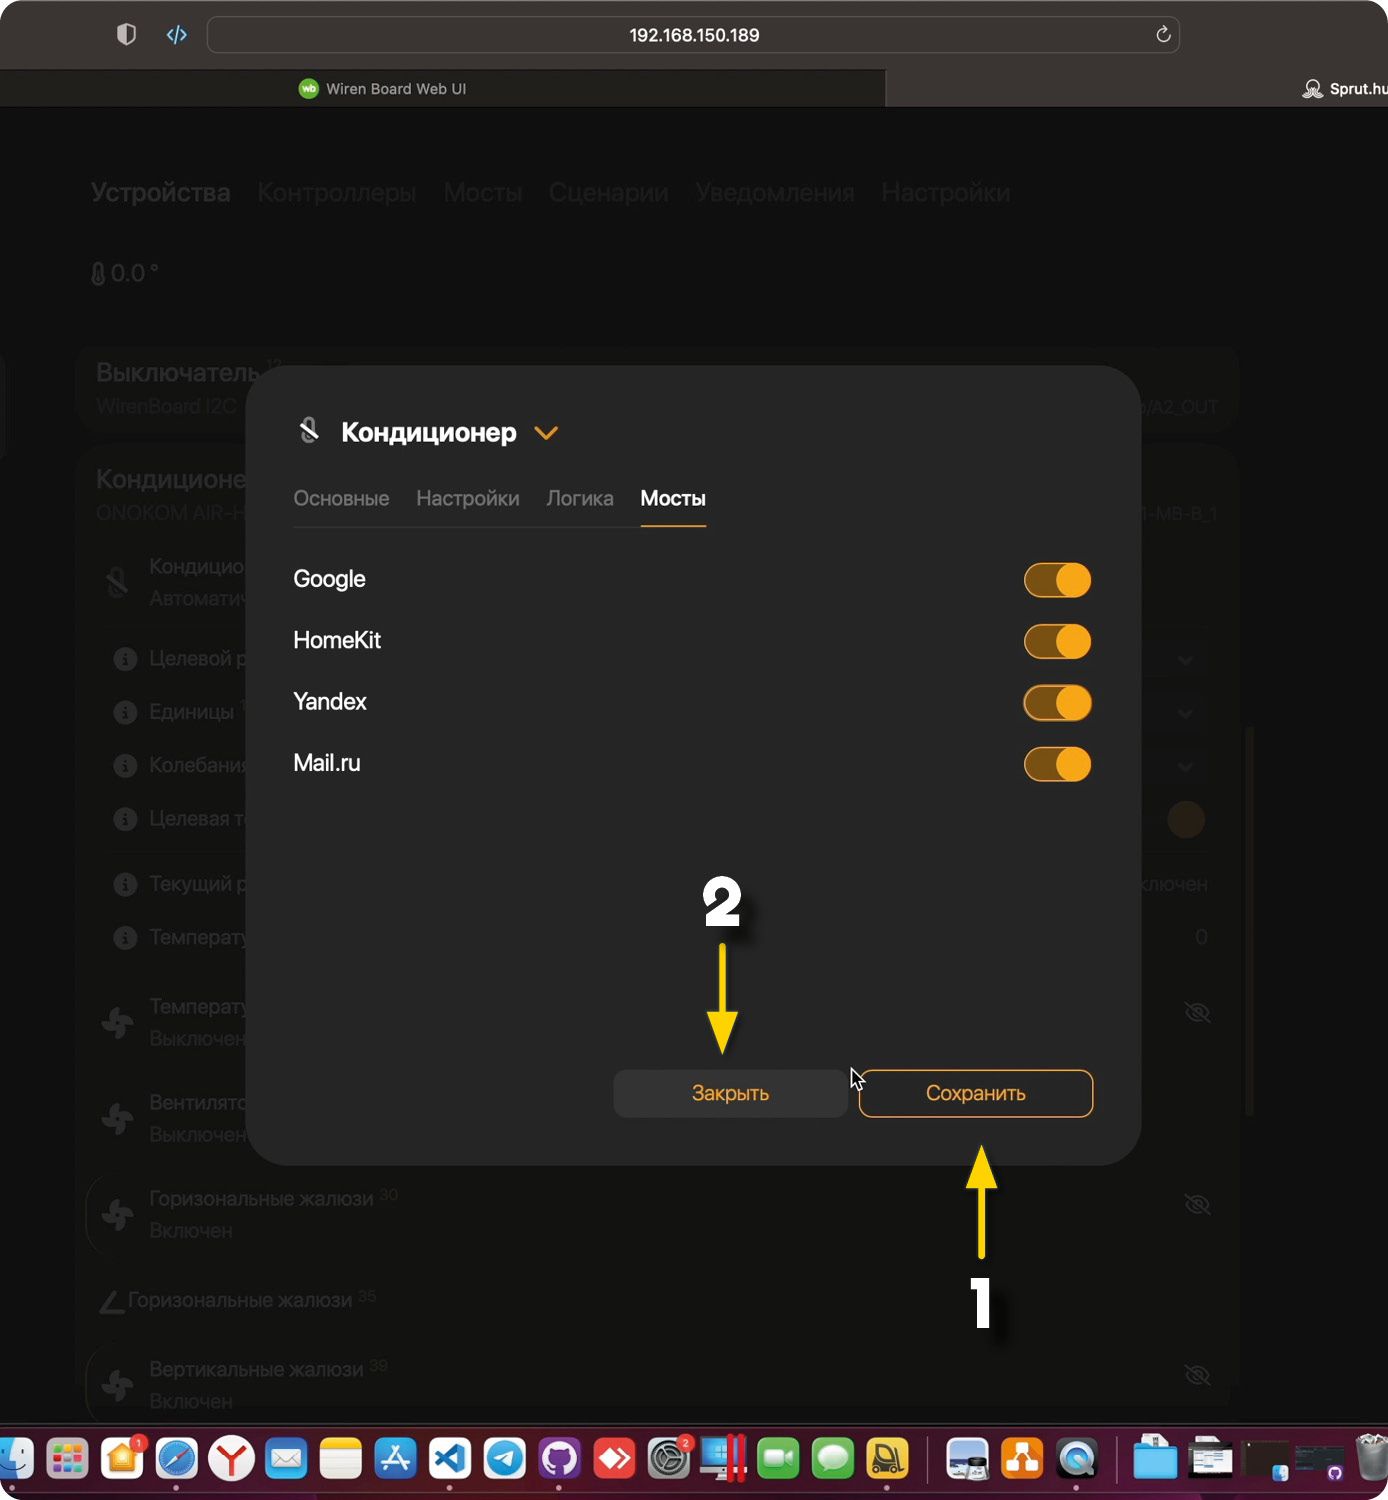Image resolution: width=1388 pixels, height=1500 pixels.
Task: Switch to the Логика tab
Action: pyautogui.click(x=580, y=498)
